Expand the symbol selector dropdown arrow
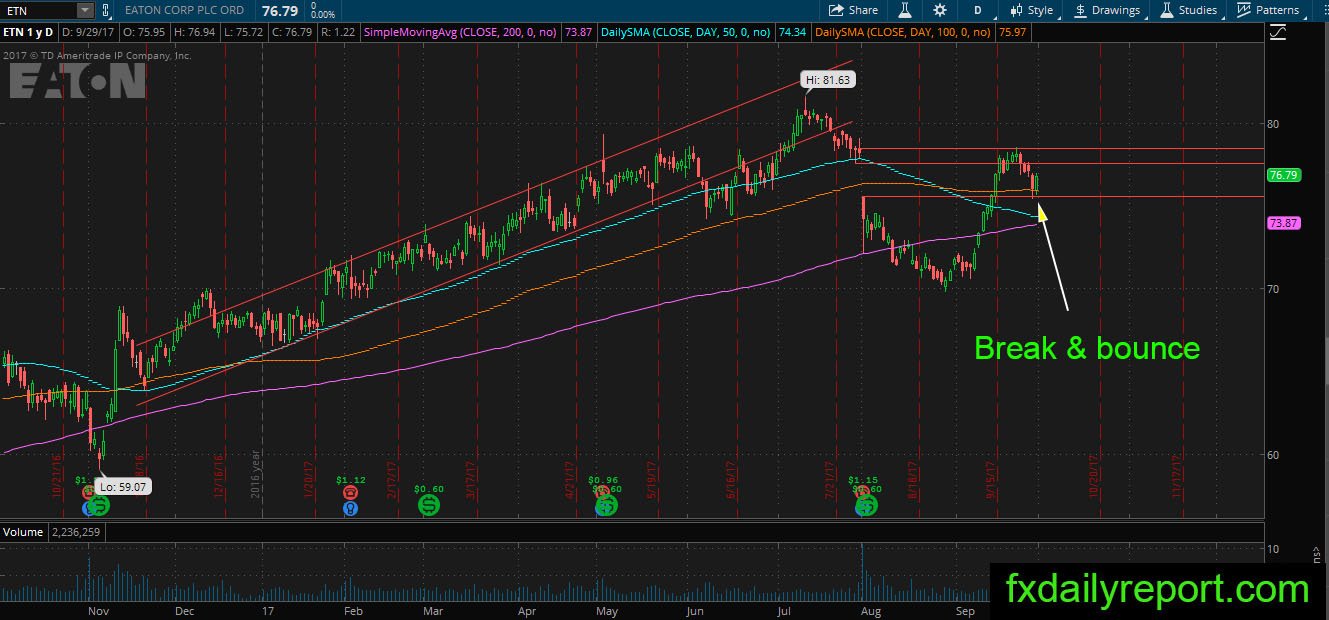Screen dimensions: 1329x620 84,10
